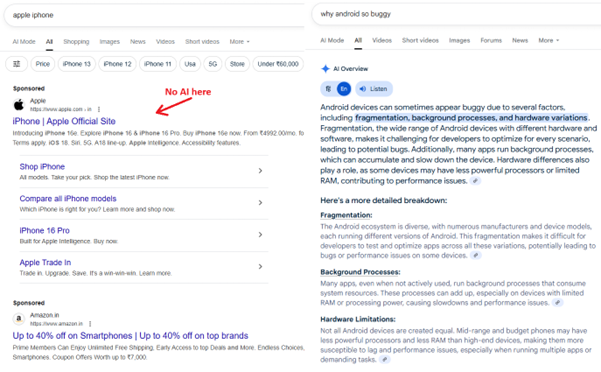Click the apple iphone search box
This screenshot has width=601, height=372.
point(153,15)
